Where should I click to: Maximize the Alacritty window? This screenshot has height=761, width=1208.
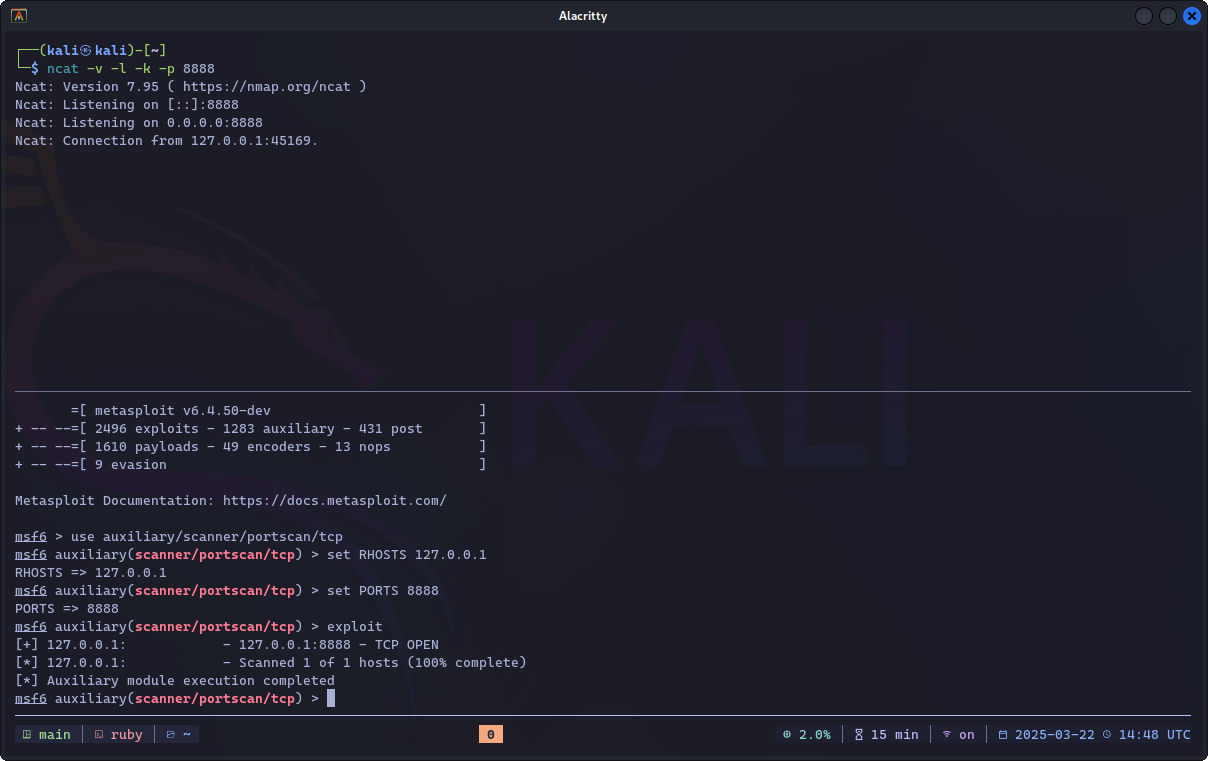tap(1168, 16)
